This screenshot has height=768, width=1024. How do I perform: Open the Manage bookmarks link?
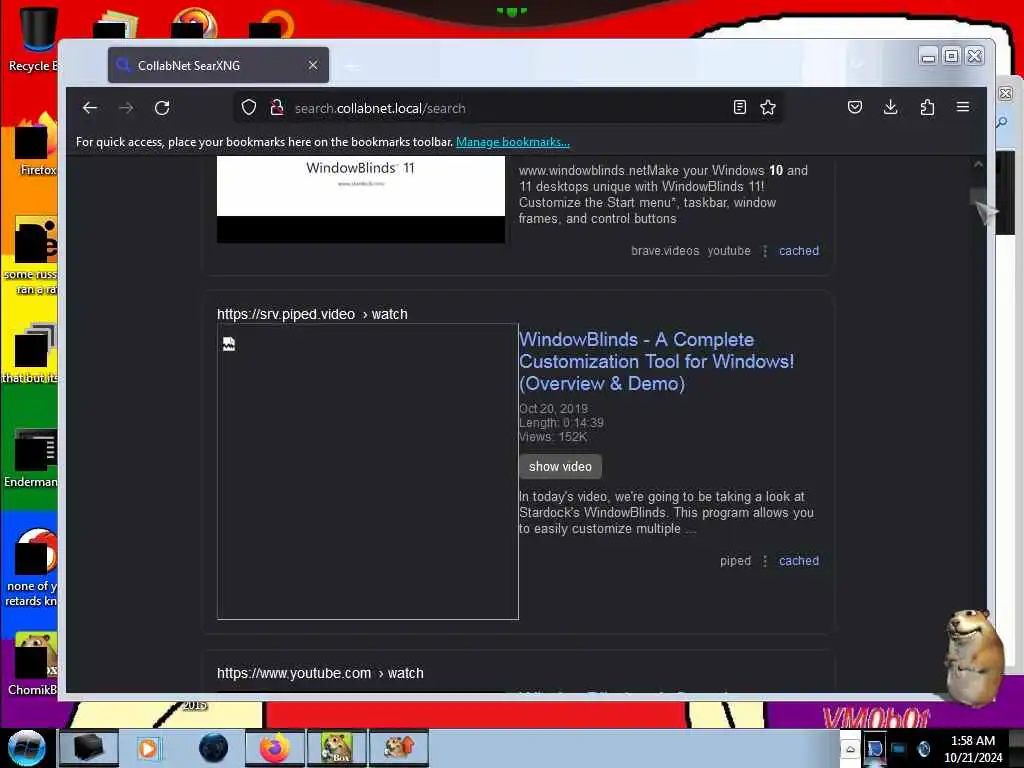(x=513, y=142)
